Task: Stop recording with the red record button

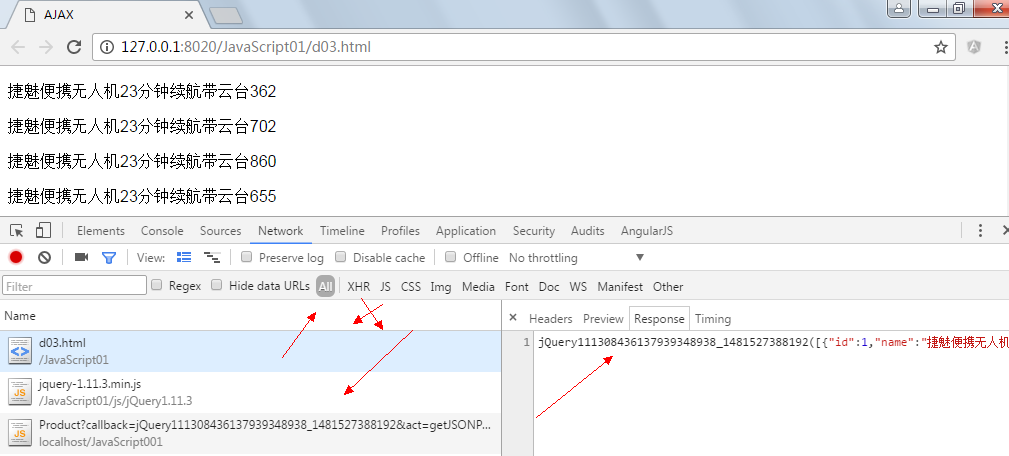Action: (x=16, y=257)
